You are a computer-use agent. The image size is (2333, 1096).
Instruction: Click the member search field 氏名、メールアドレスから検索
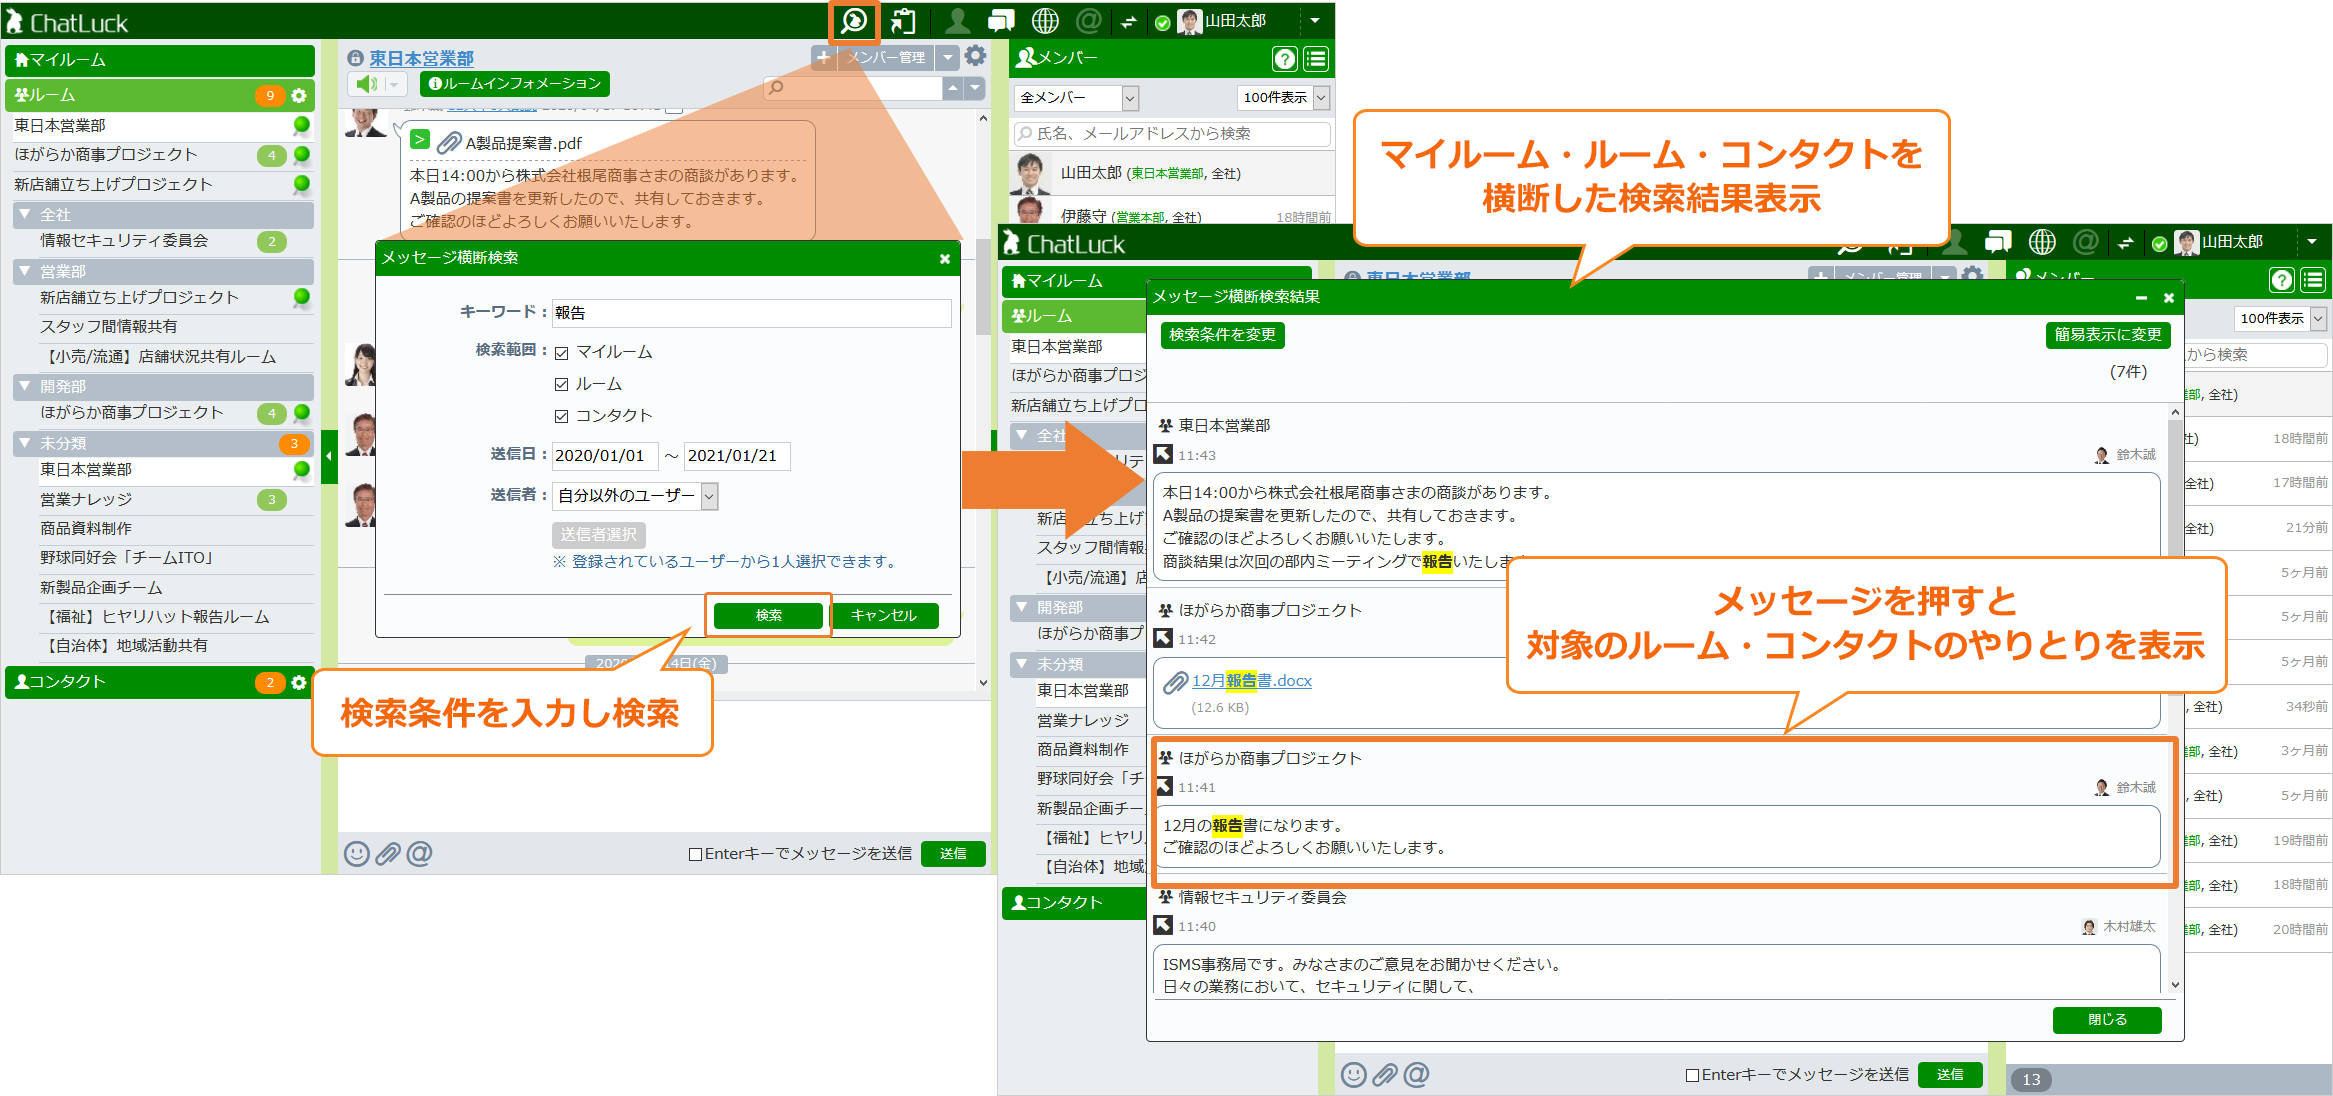(x=1172, y=134)
